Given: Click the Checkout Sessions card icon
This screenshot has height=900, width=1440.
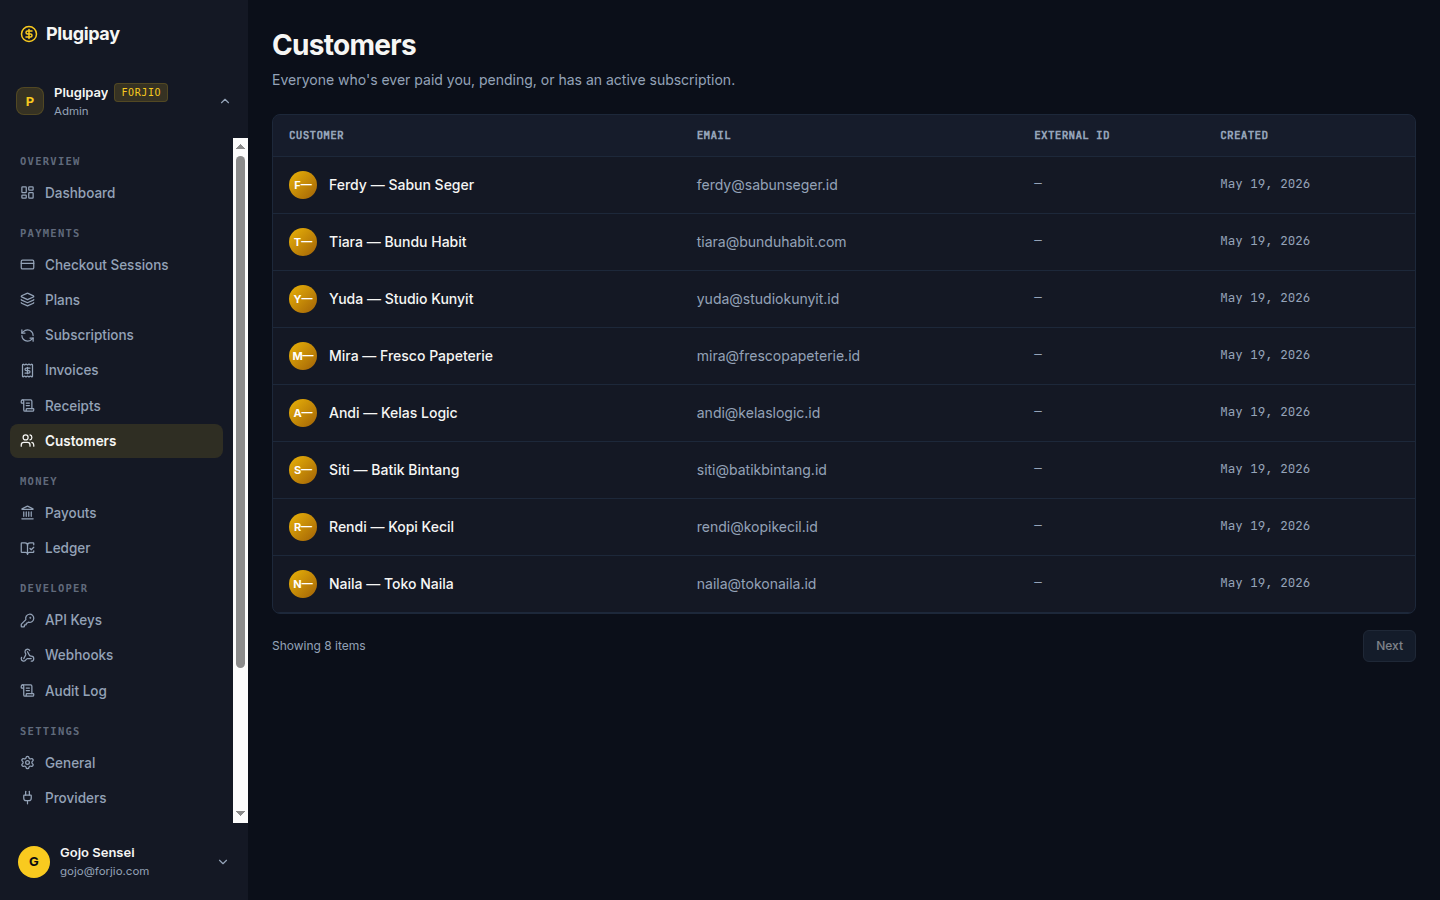Looking at the screenshot, I should click(x=28, y=265).
